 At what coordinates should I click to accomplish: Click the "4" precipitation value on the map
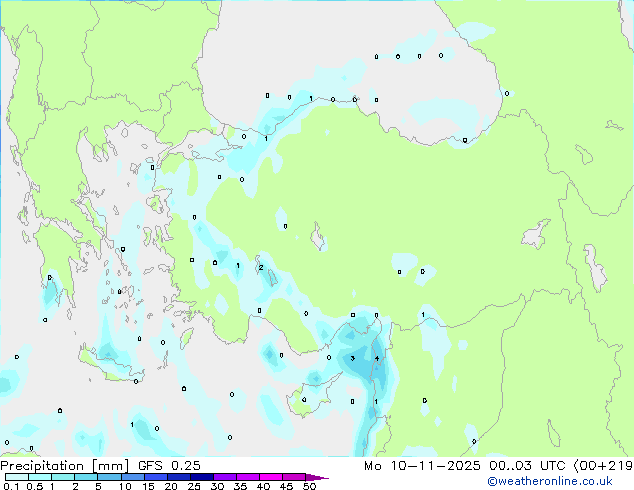377,358
